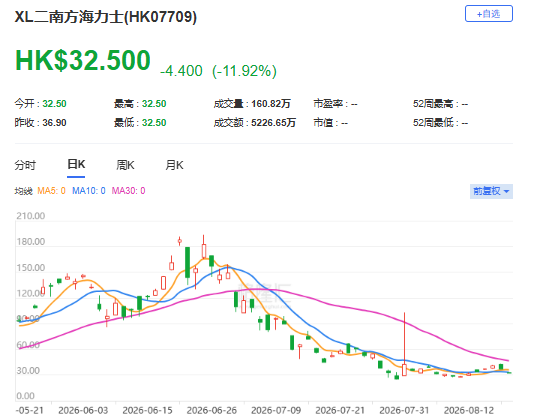
Task: Click the 最低 32.50 value
Action: click(154, 122)
